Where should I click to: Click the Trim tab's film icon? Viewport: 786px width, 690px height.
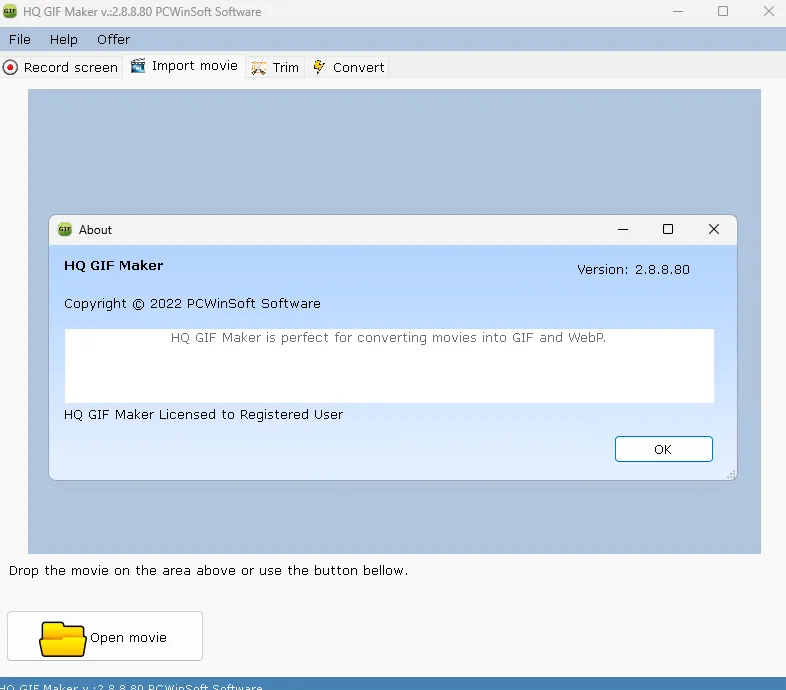tap(258, 68)
